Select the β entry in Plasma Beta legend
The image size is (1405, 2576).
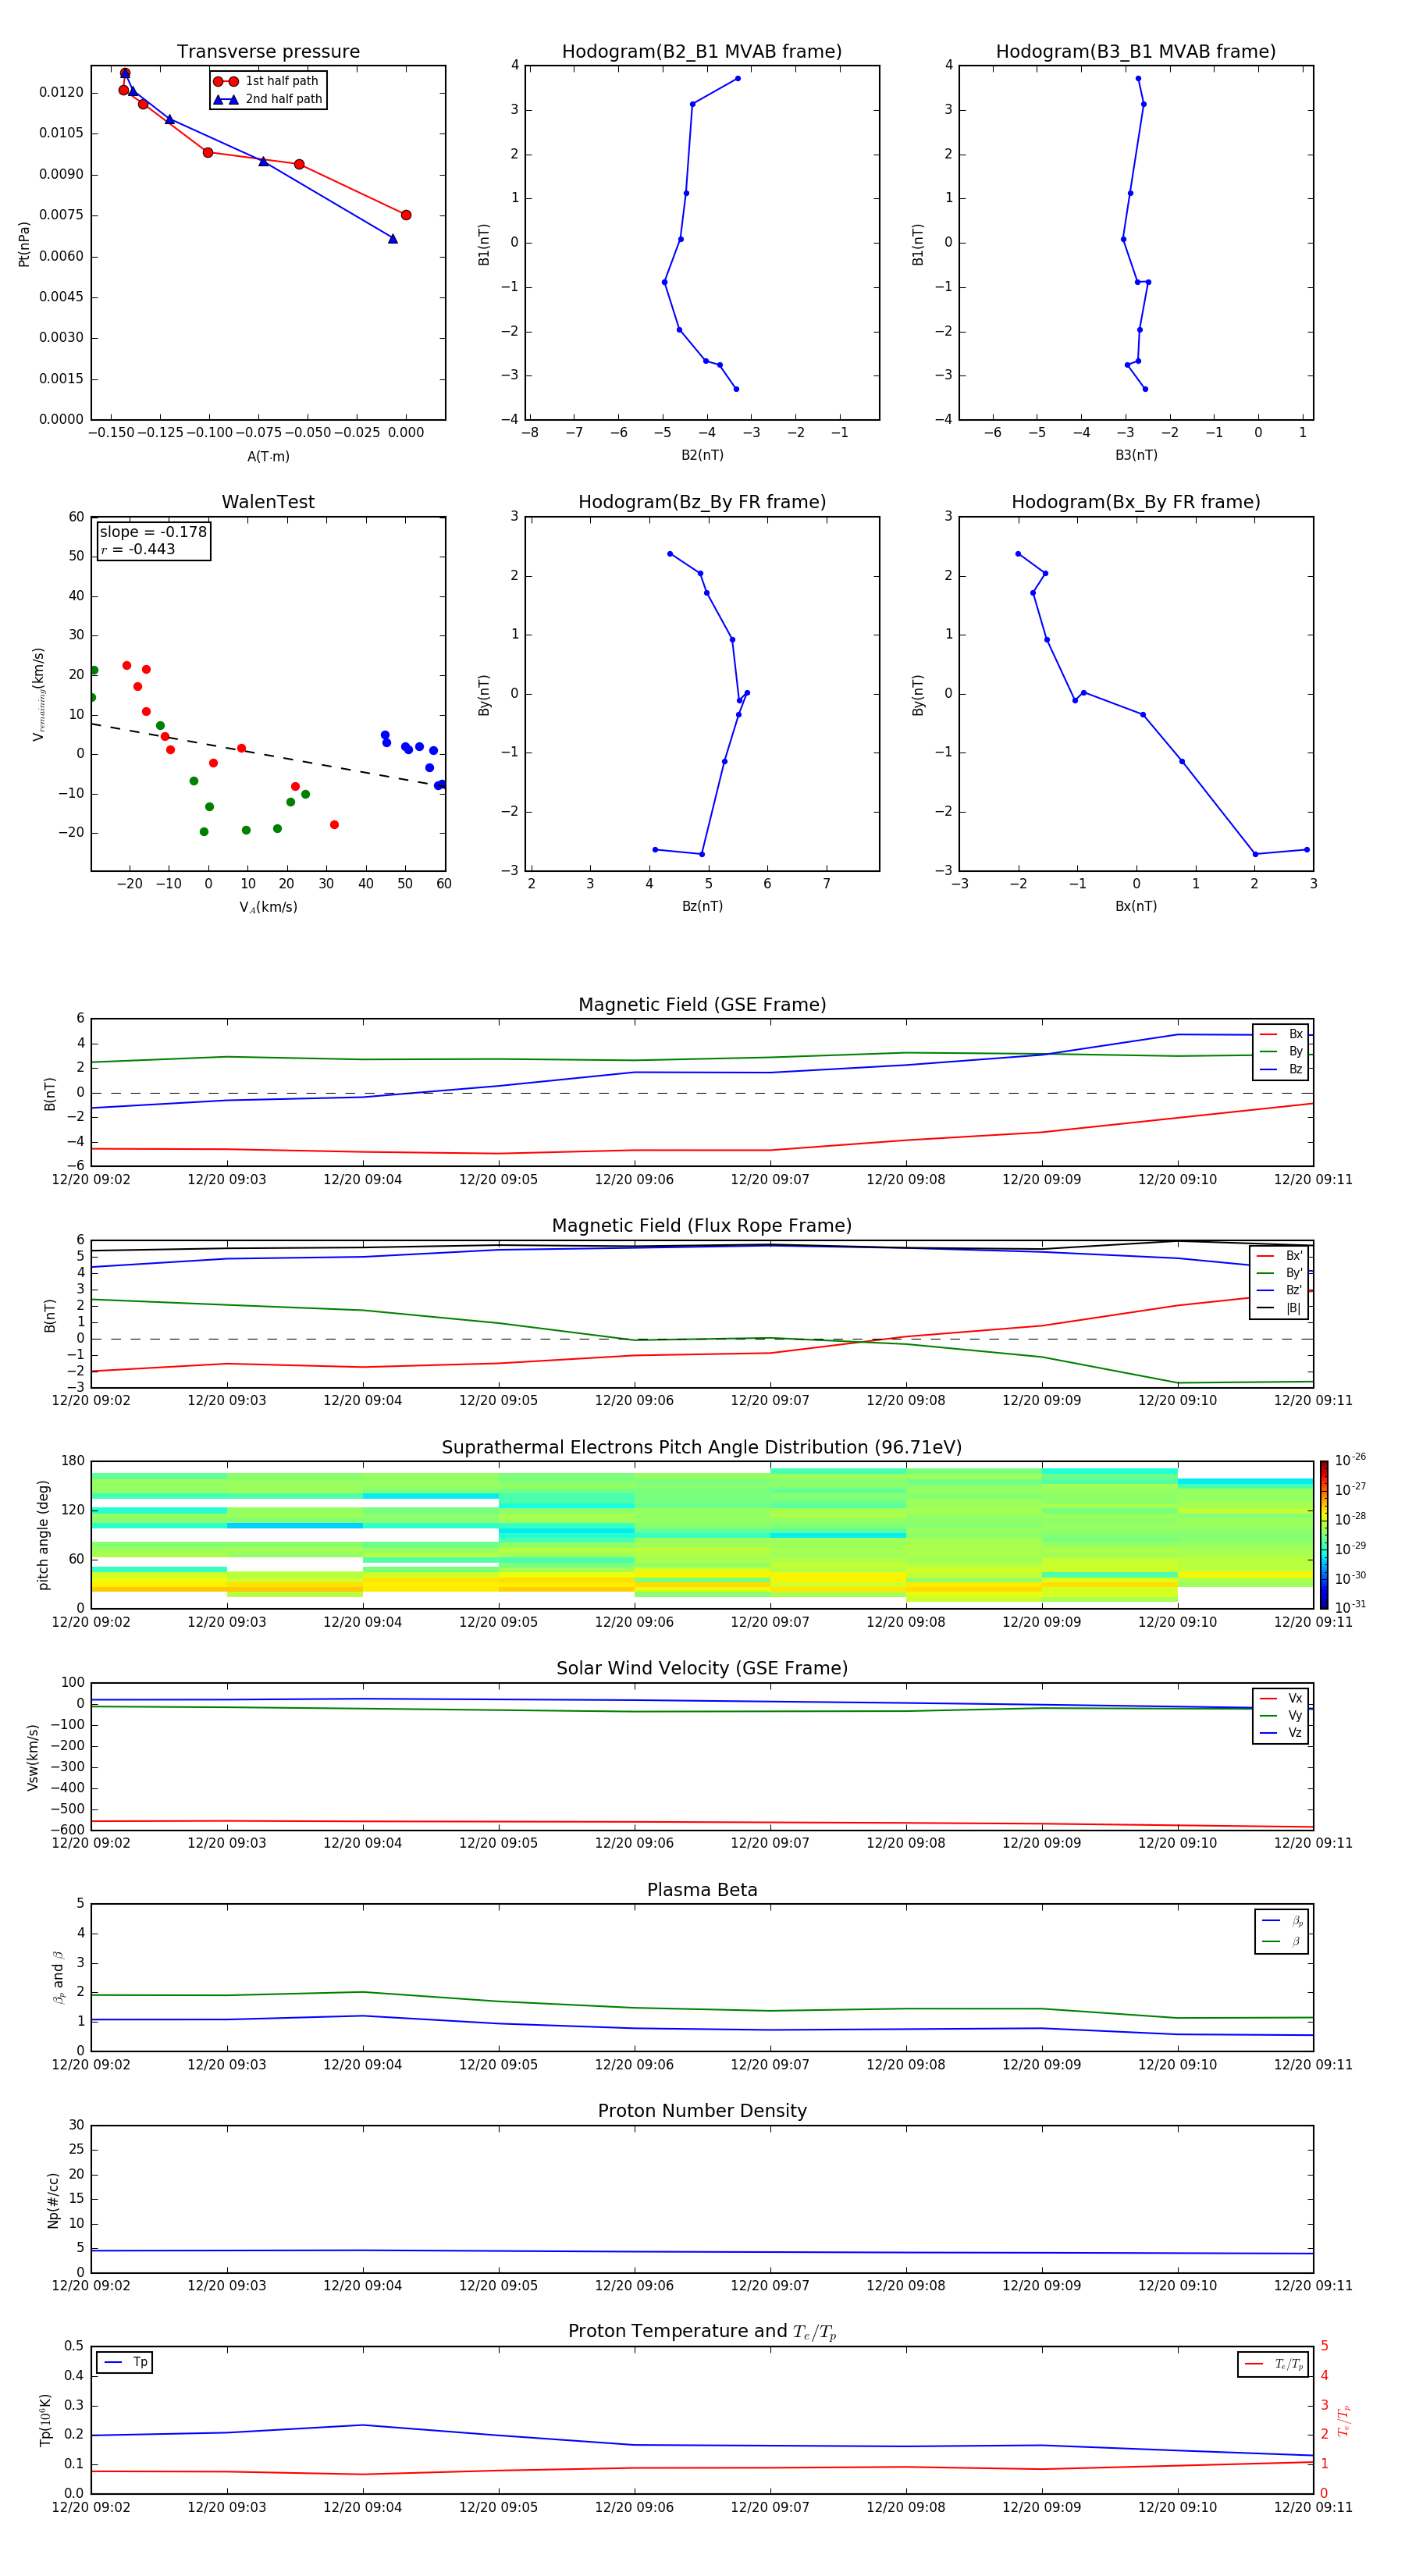1282,1941
